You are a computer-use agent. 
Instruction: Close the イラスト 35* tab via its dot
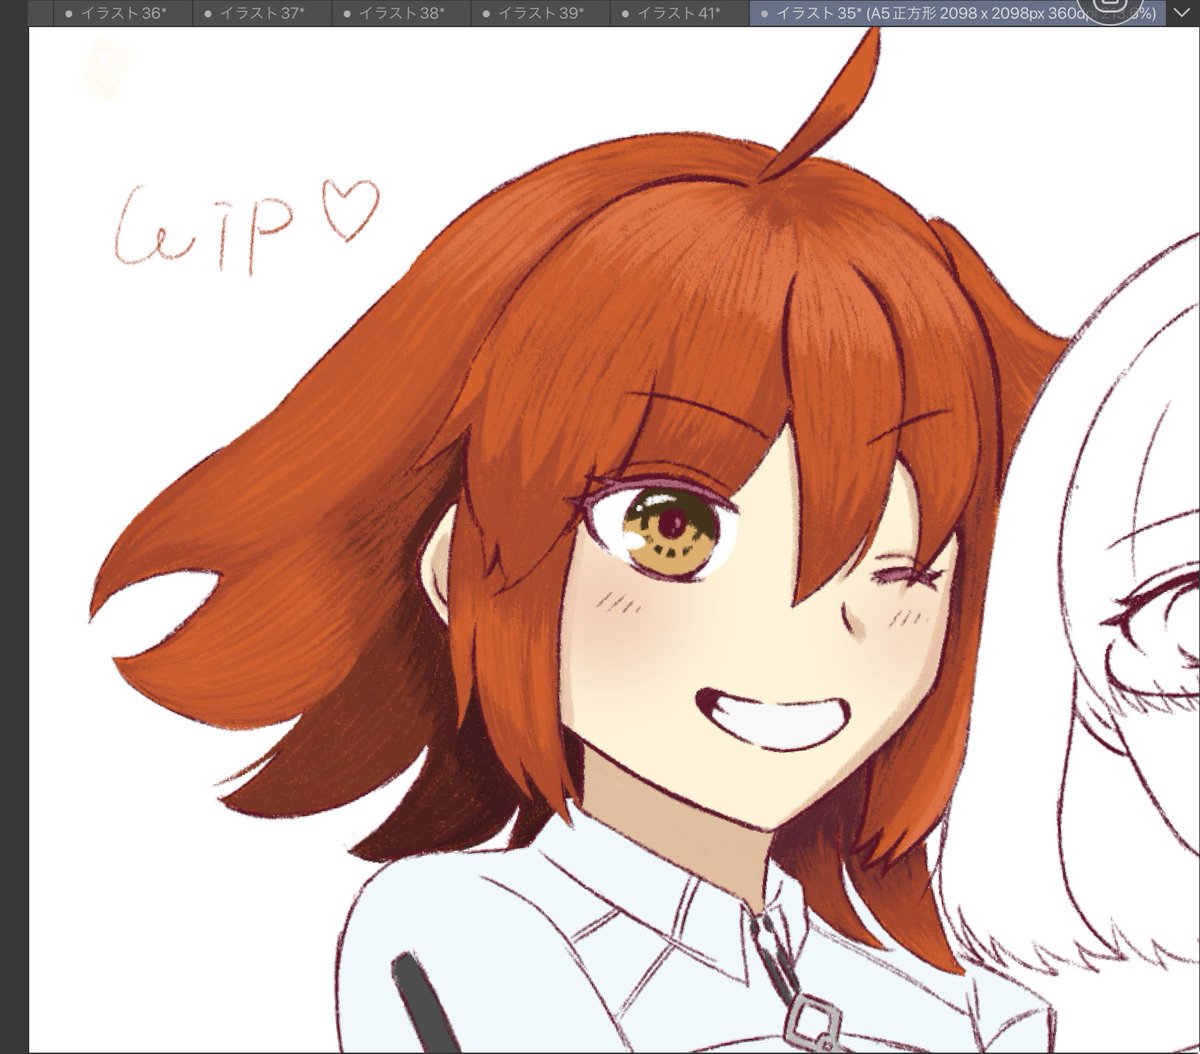pyautogui.click(x=764, y=14)
